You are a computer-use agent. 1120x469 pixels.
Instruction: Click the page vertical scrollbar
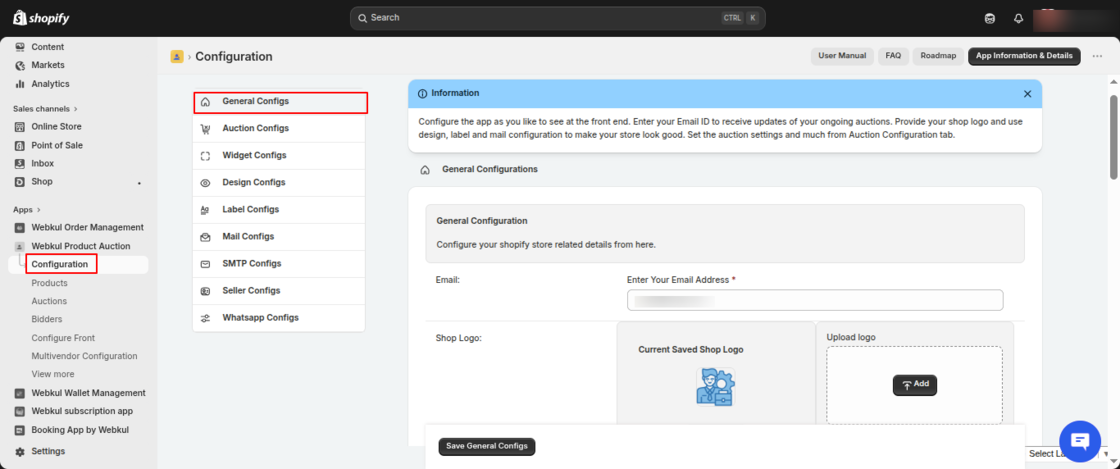pos(1114,137)
